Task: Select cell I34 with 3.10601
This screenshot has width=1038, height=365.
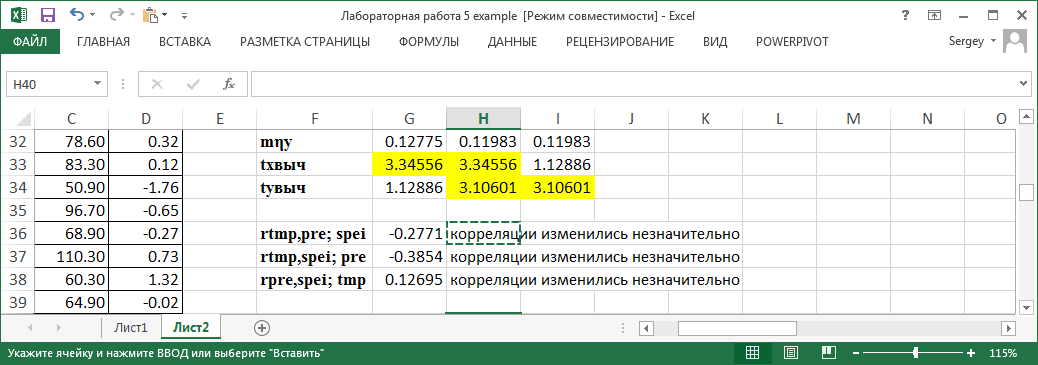Action: coord(557,187)
